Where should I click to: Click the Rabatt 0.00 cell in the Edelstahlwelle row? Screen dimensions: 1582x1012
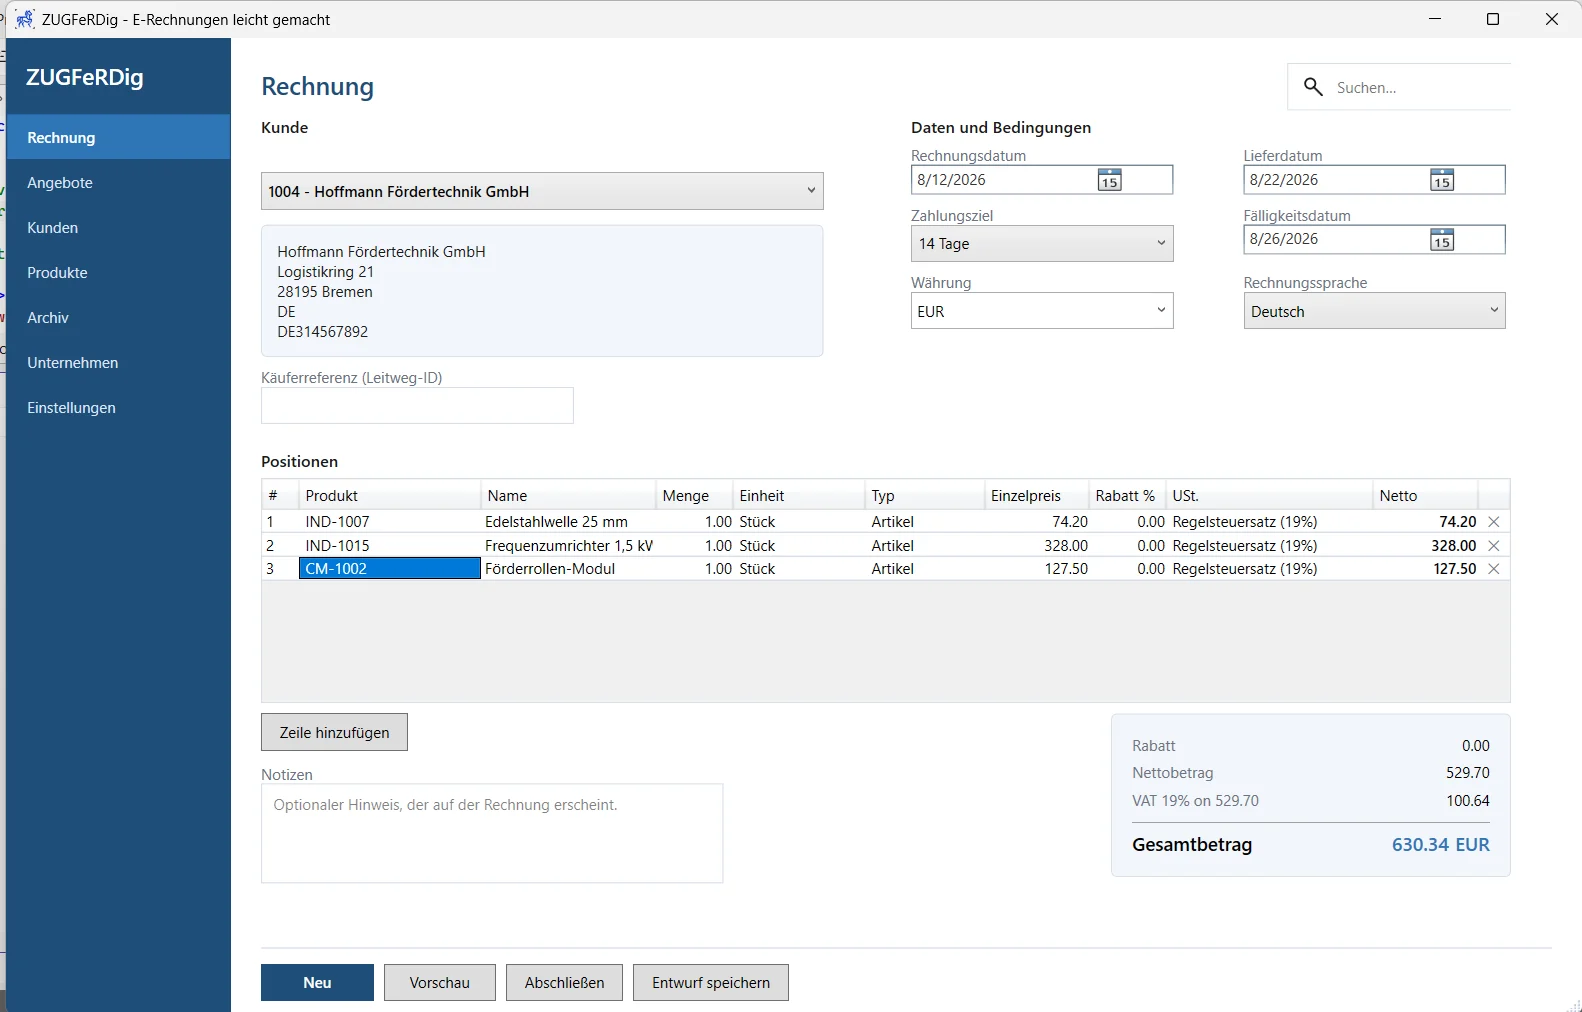1129,522
